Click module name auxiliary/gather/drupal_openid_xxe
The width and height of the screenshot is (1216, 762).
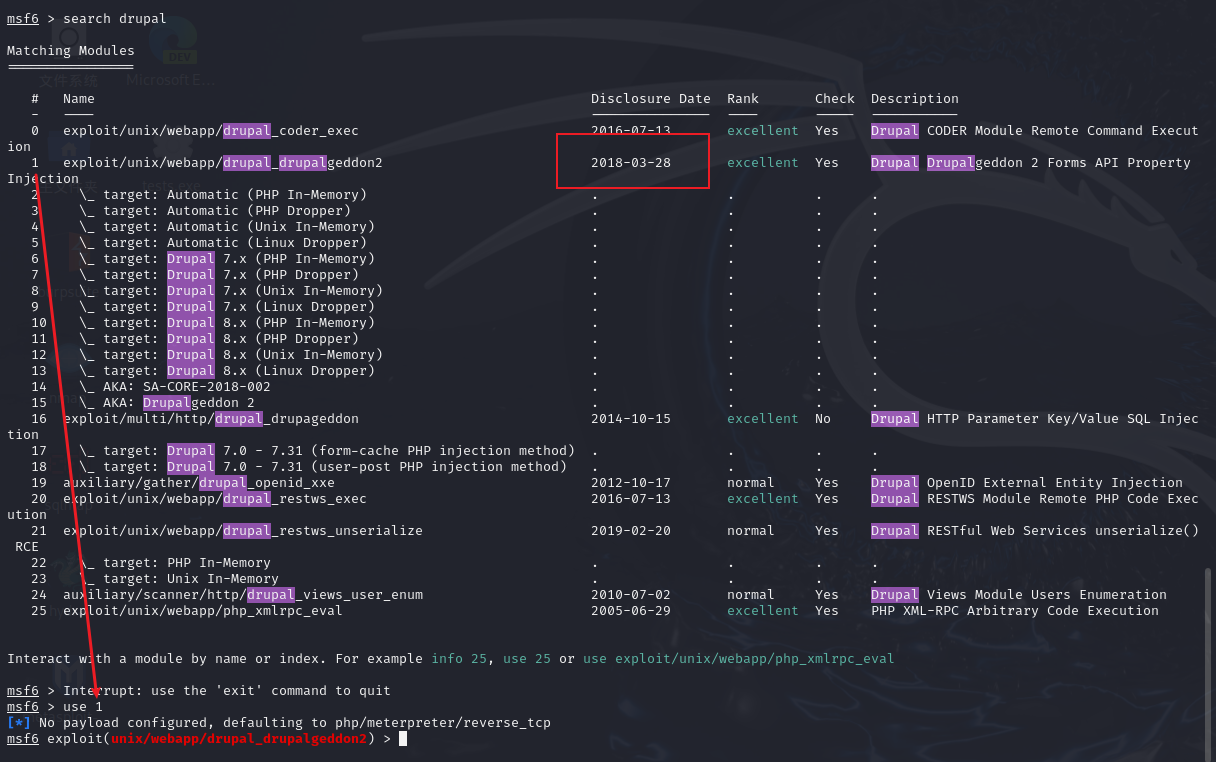pyautogui.click(x=199, y=483)
